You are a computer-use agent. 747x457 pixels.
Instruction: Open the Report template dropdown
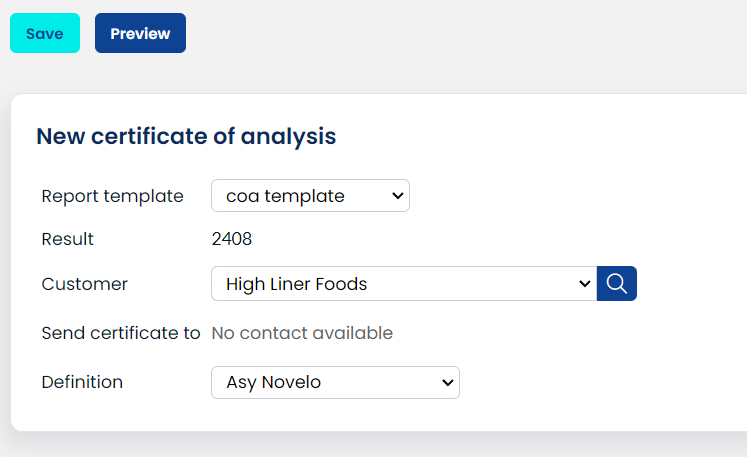tap(310, 196)
